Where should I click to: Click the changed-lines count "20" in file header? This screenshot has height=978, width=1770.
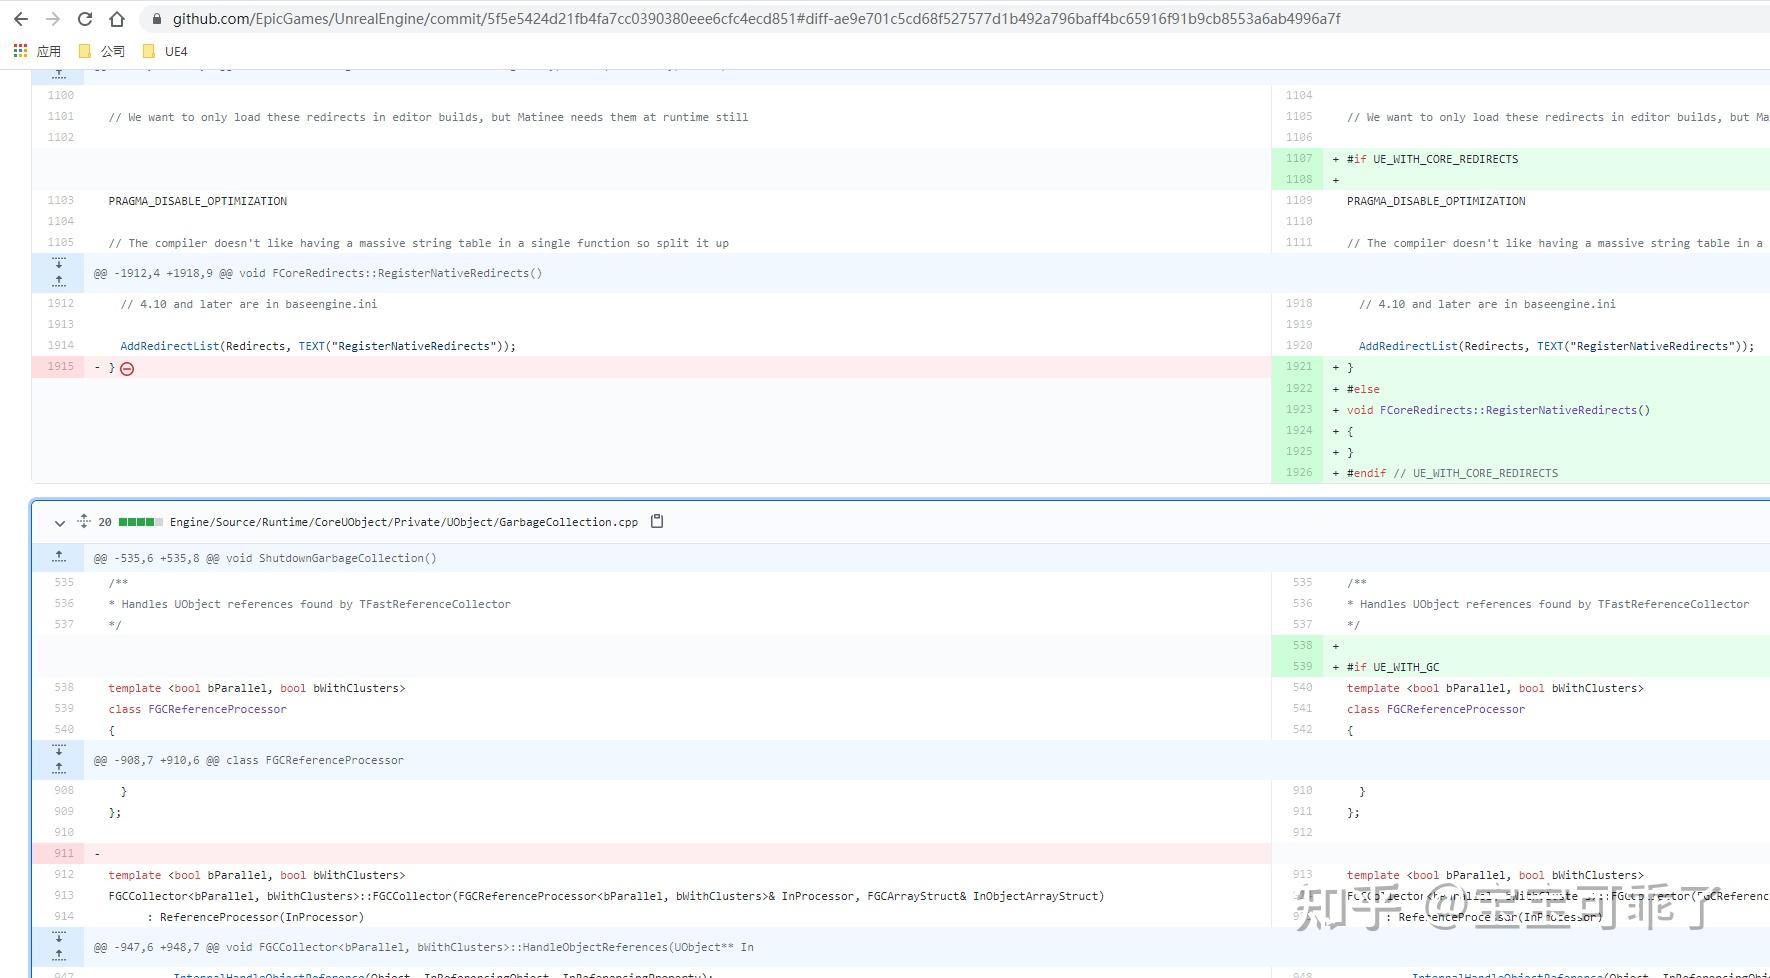coord(105,522)
